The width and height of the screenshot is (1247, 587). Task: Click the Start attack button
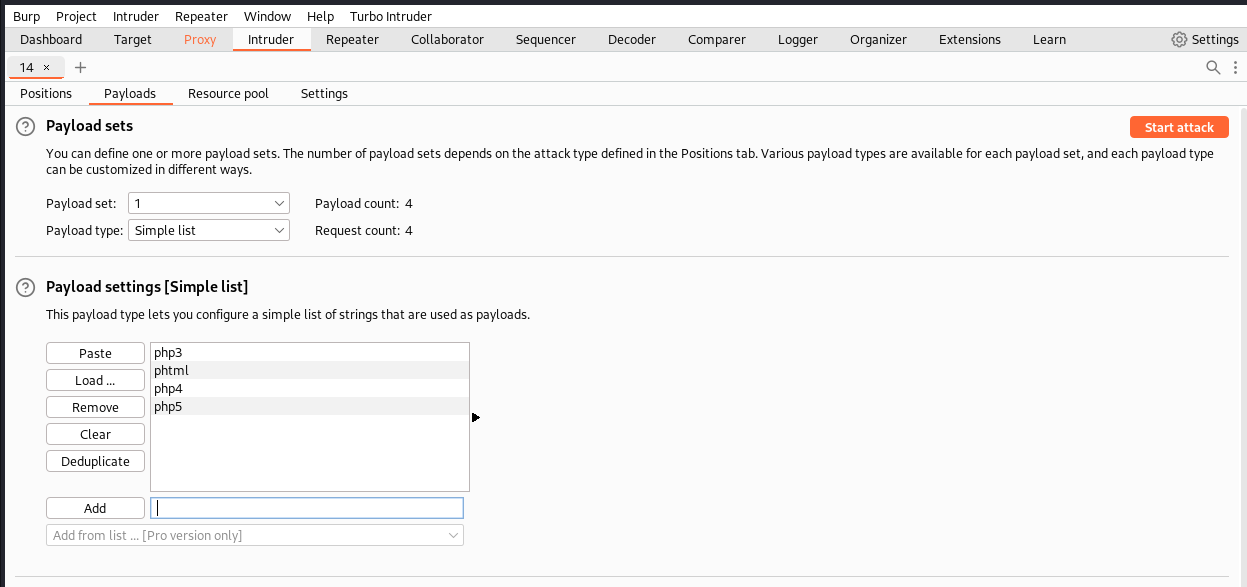[x=1179, y=127]
